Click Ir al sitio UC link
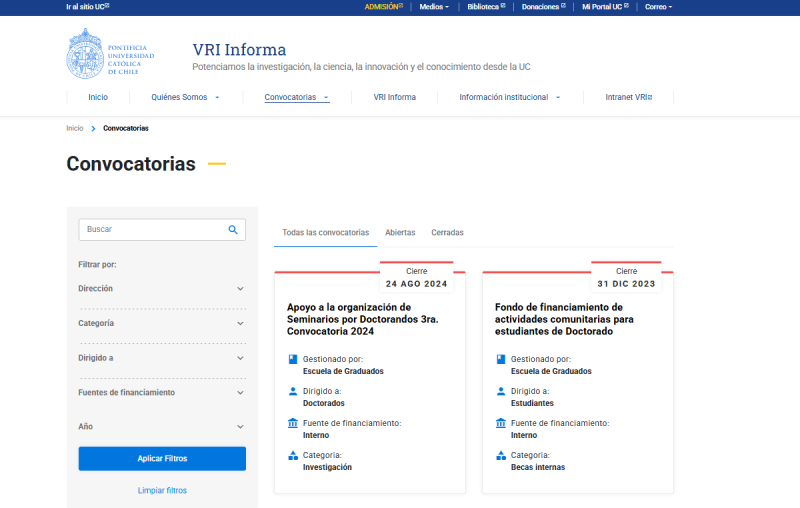This screenshot has width=800, height=508. [x=87, y=7]
